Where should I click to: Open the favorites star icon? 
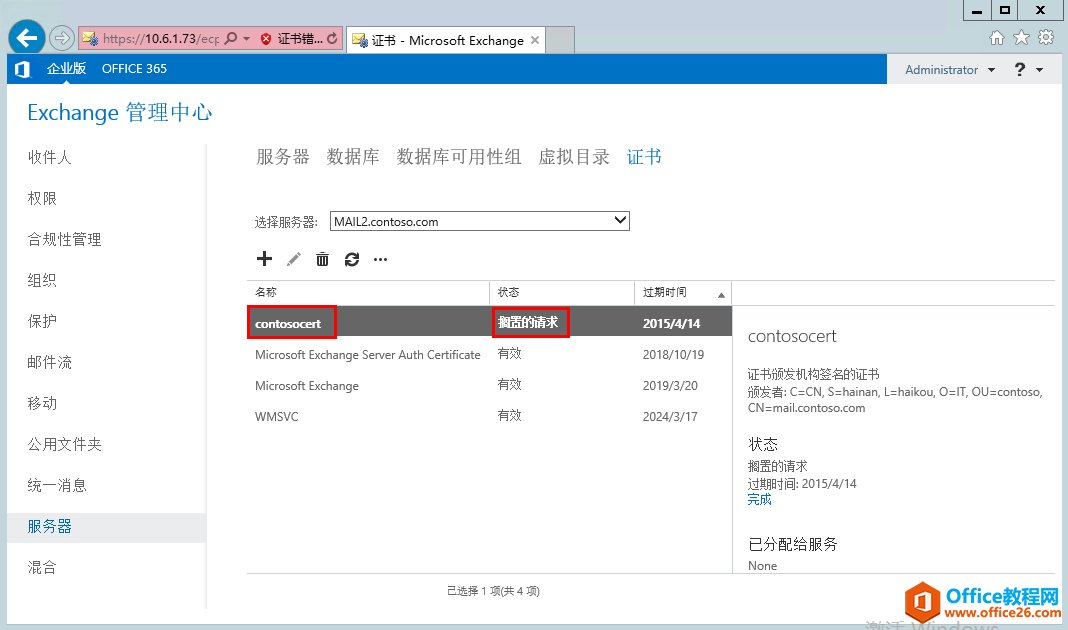pyautogui.click(x=1021, y=35)
